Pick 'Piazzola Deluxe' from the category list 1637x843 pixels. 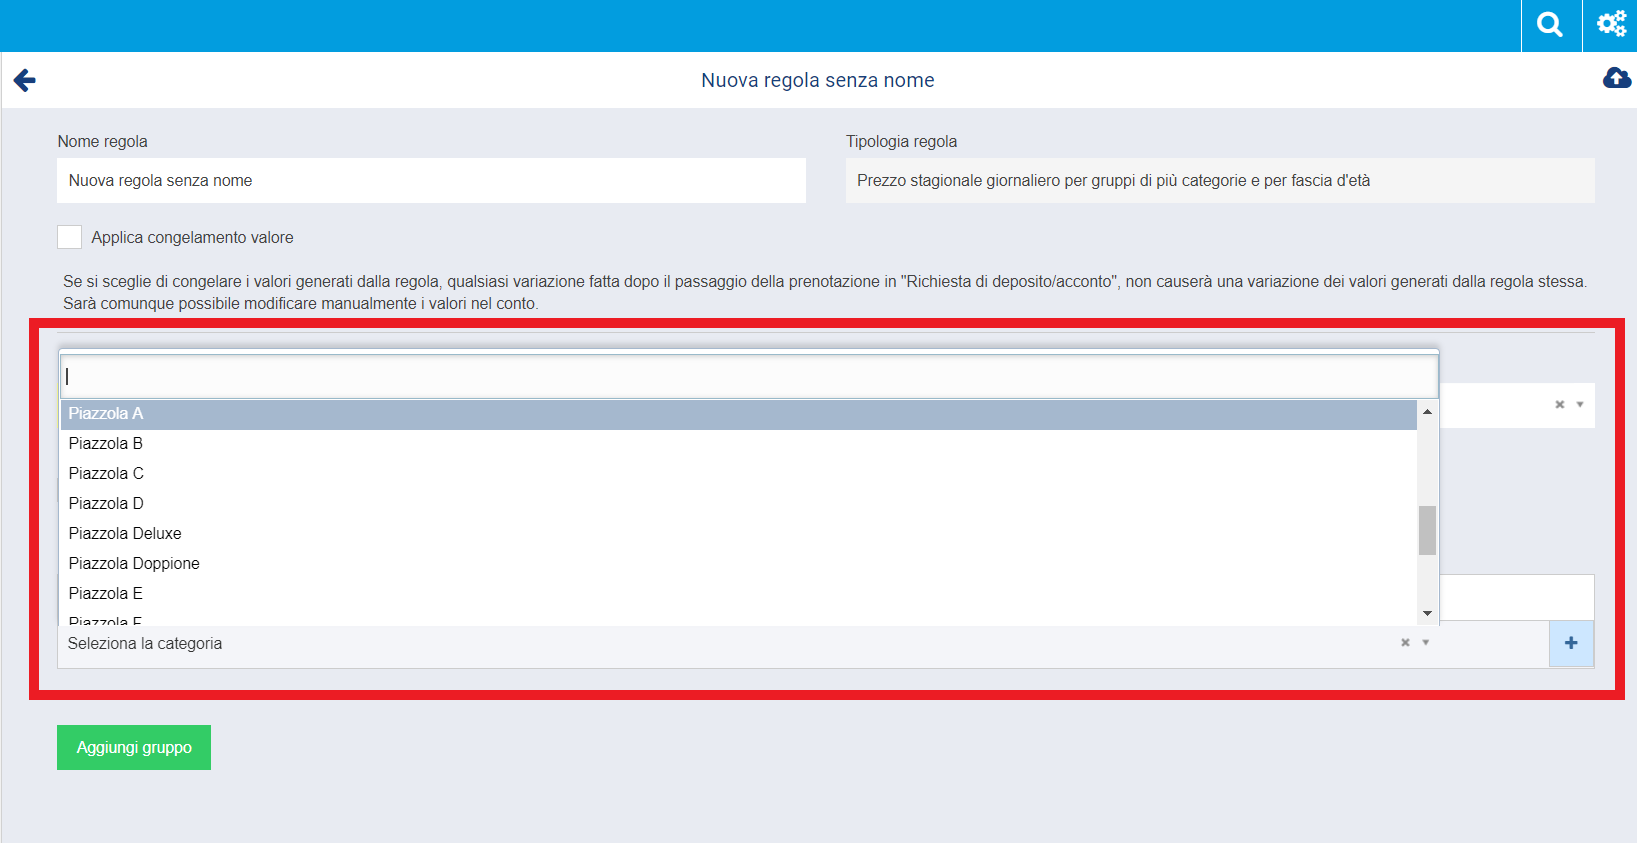coord(125,534)
